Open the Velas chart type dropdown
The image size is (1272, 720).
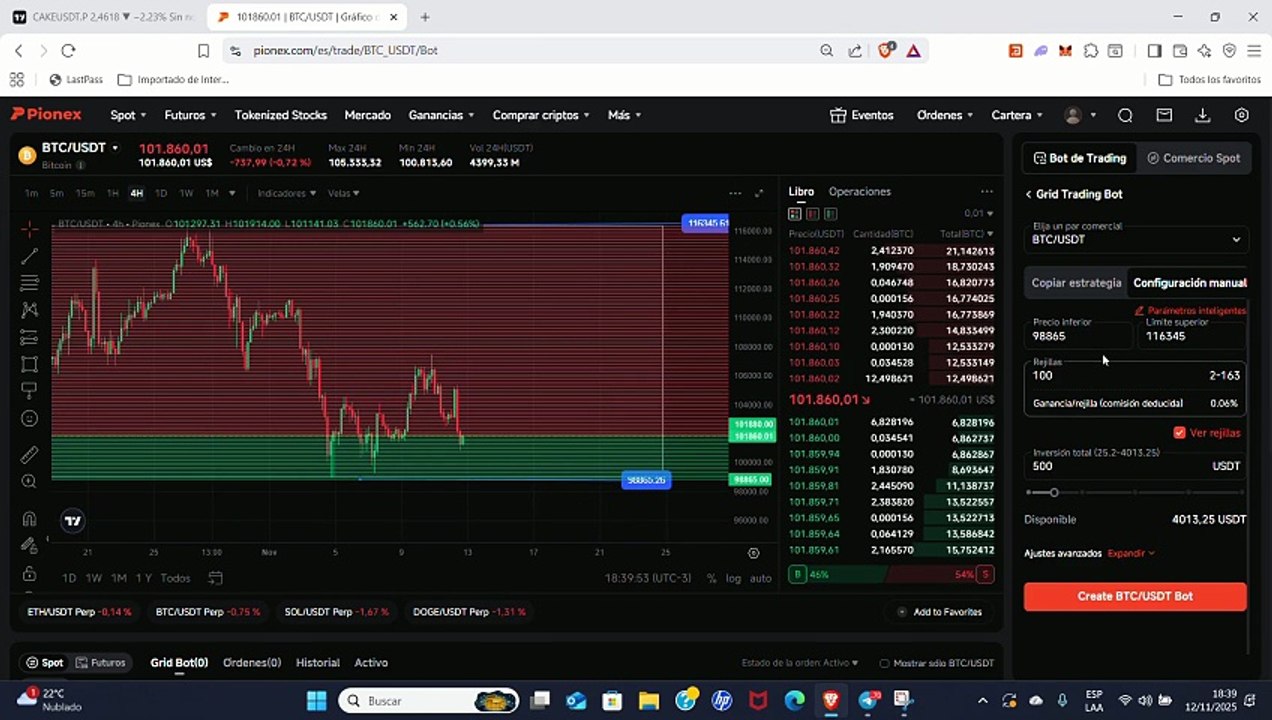click(344, 193)
